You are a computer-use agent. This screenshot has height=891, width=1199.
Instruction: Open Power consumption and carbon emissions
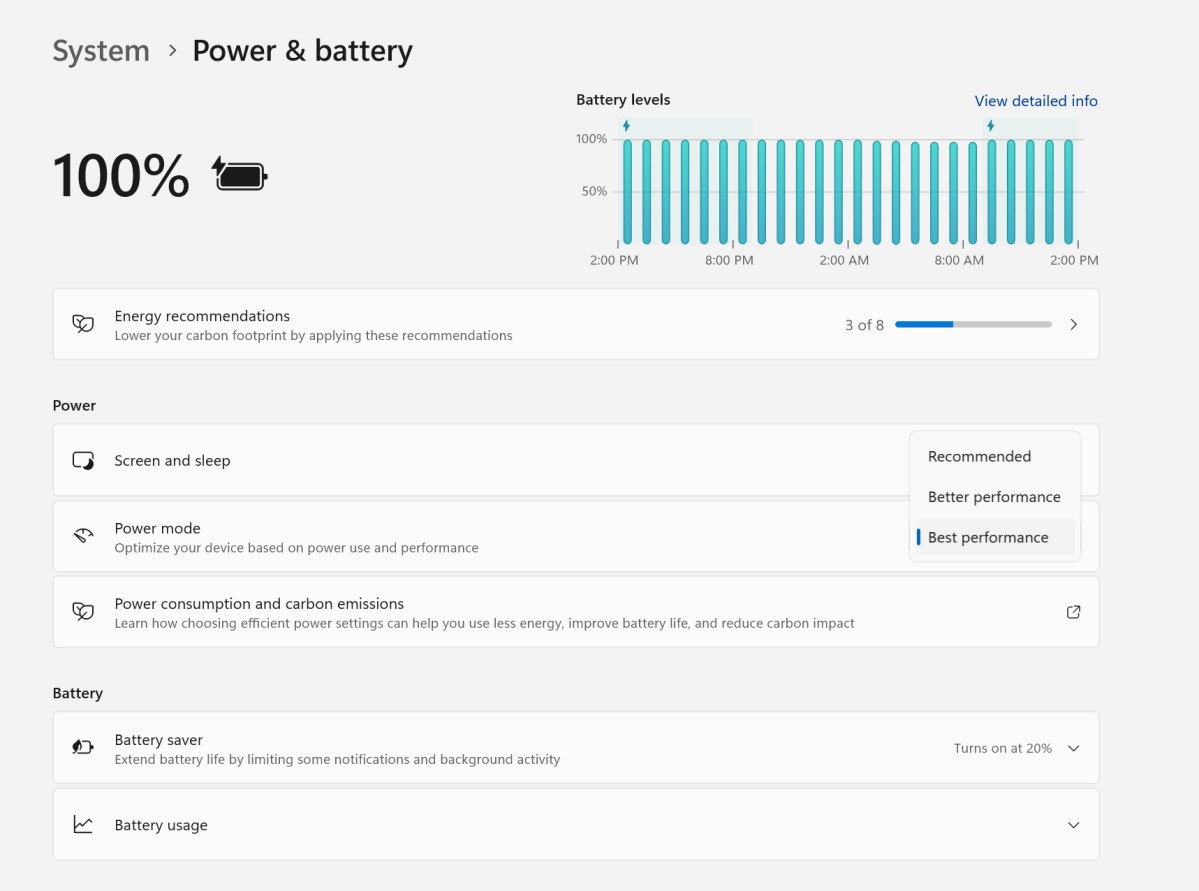(259, 604)
